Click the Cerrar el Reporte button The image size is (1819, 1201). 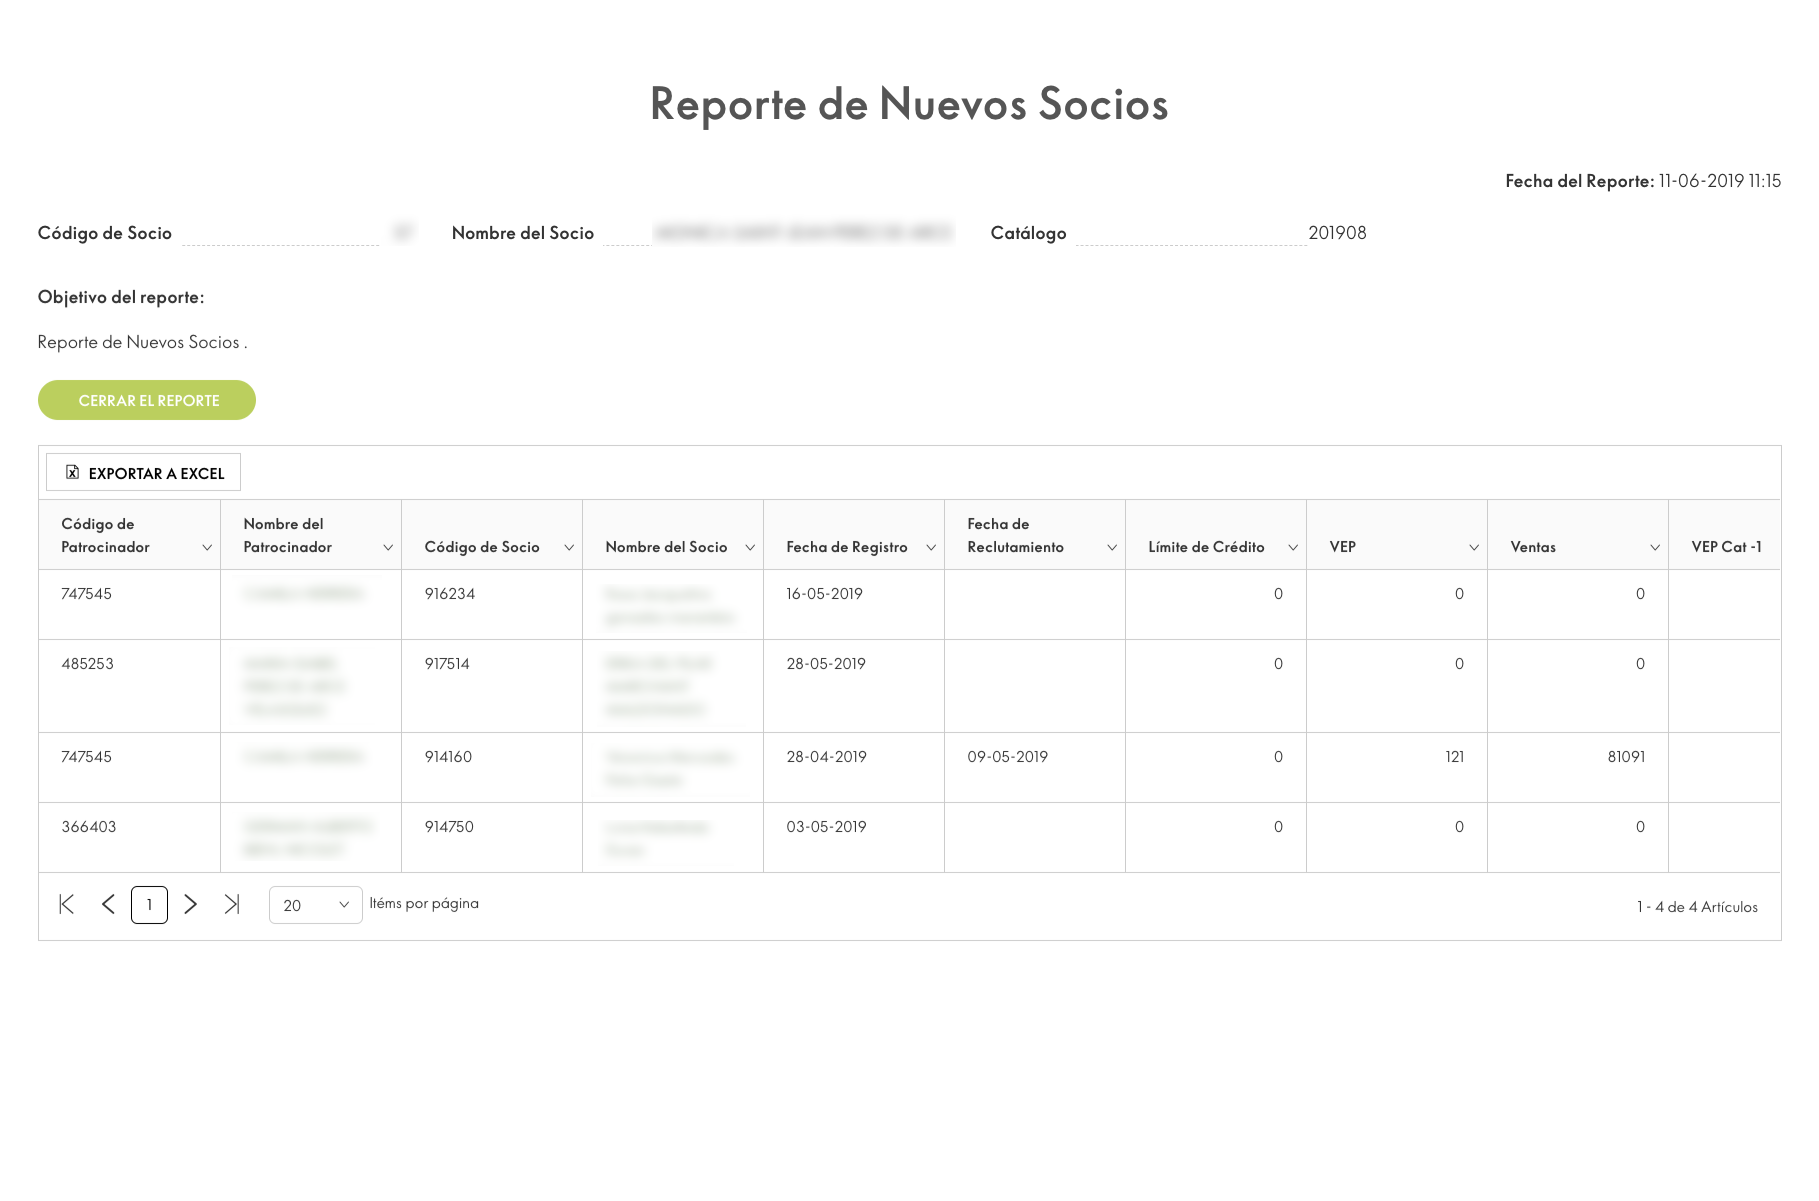(x=147, y=400)
